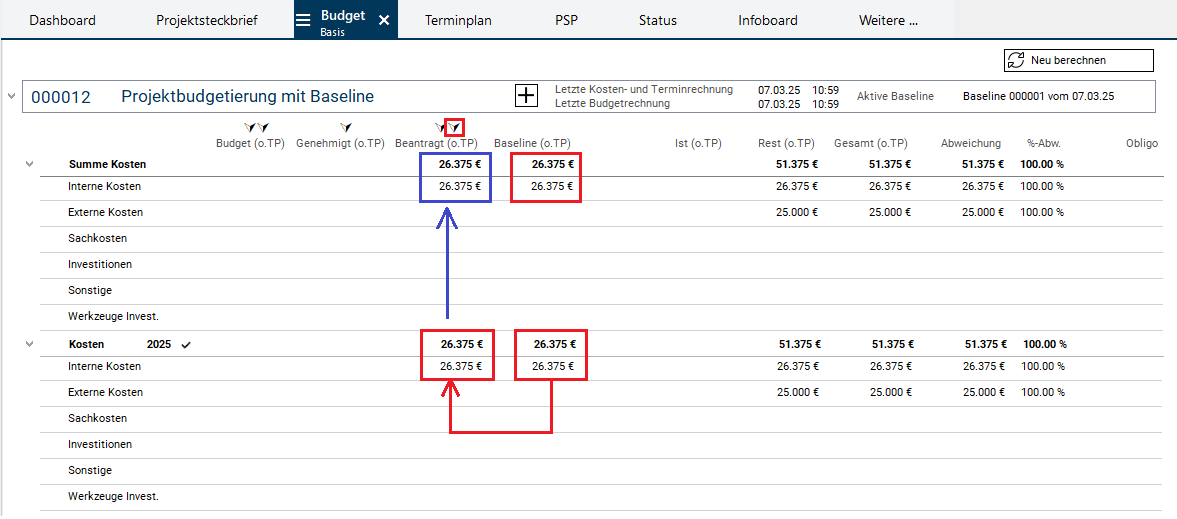Image resolution: width=1177 pixels, height=519 pixels.
Task: Switch to the Terminplan tab
Action: pyautogui.click(x=458, y=20)
